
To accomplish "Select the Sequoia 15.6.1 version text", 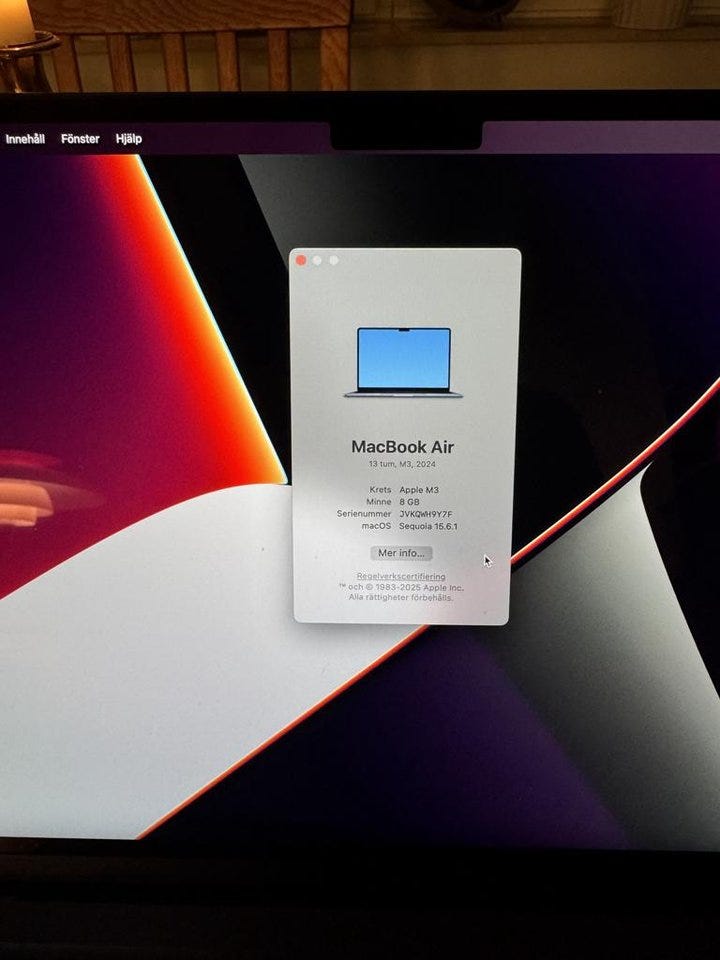I will point(429,526).
